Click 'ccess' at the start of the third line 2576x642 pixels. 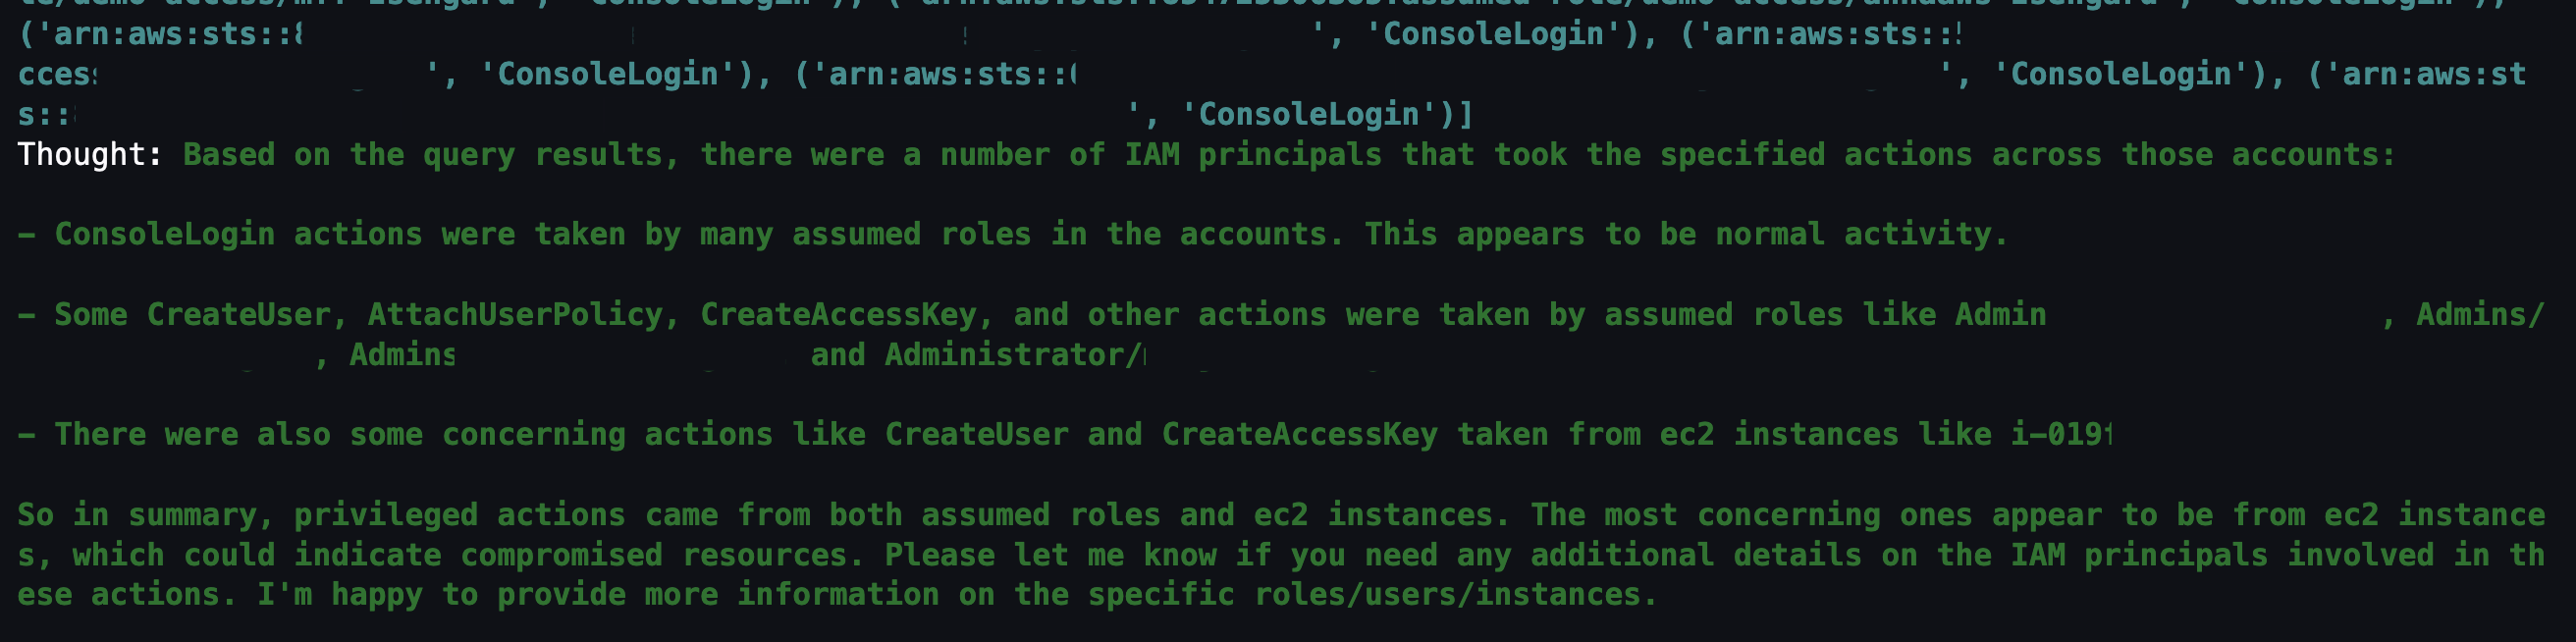click(57, 74)
